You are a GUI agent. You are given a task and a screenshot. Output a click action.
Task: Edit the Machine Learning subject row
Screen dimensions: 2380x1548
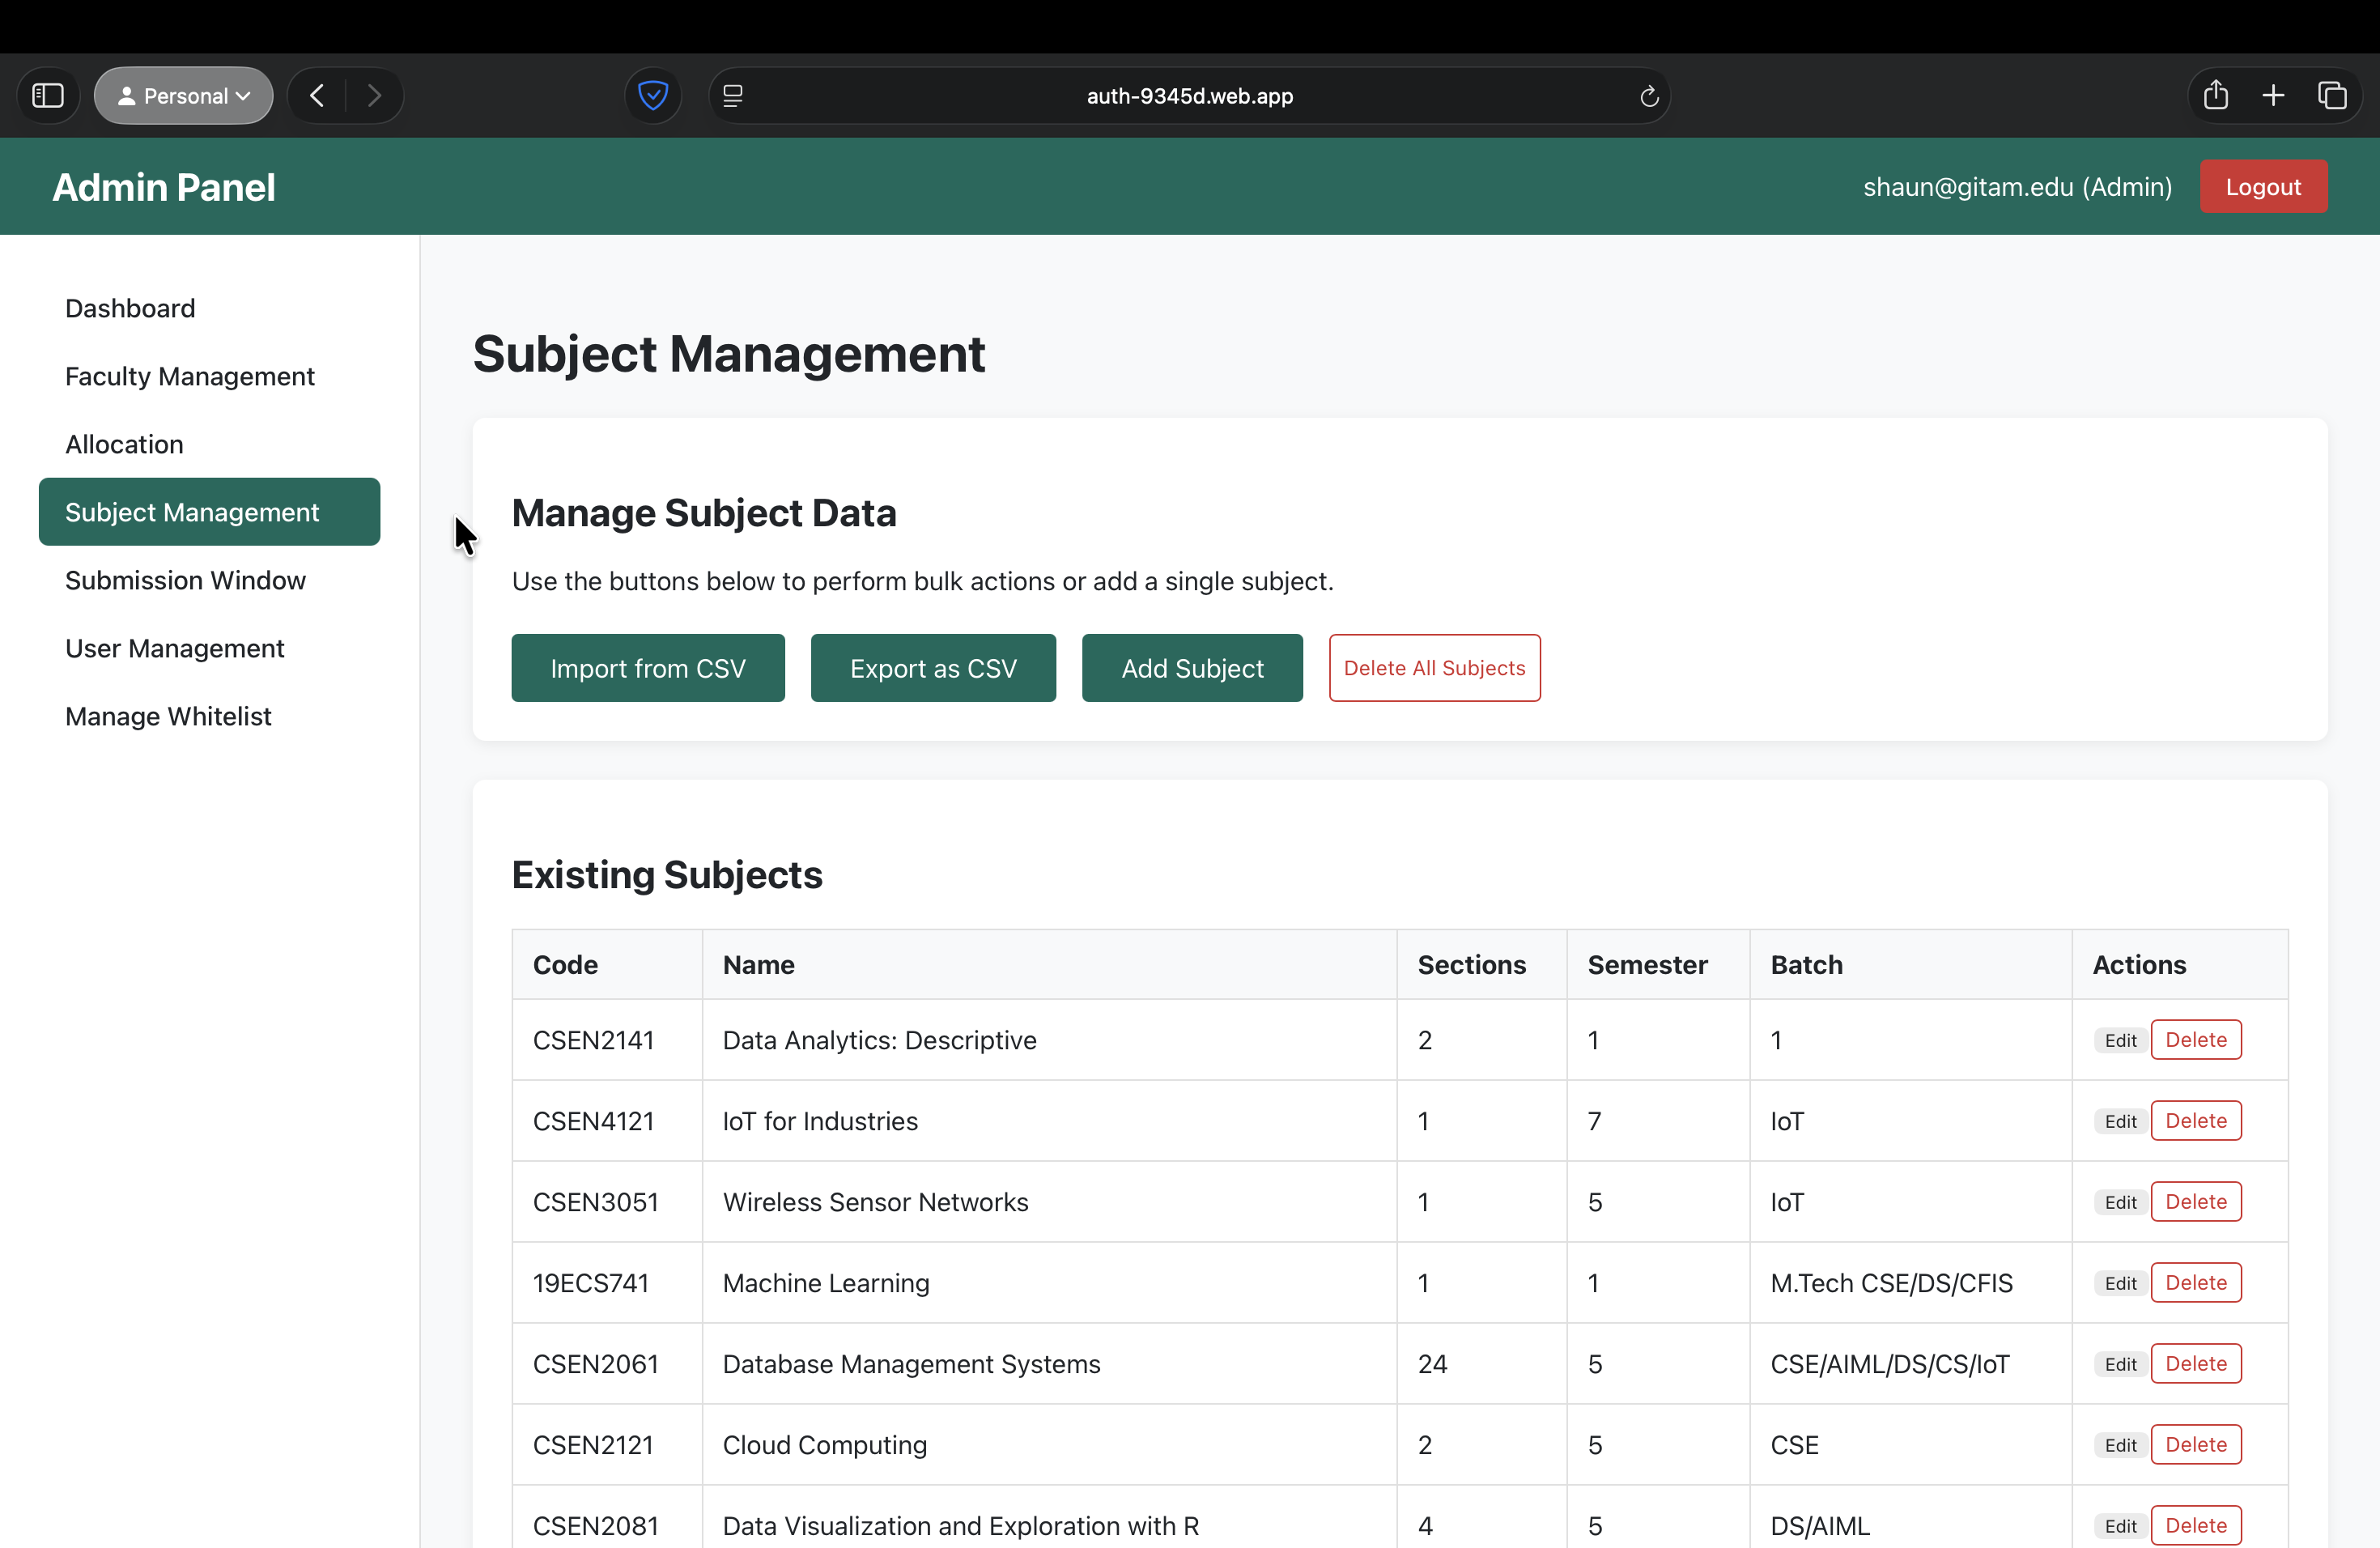pos(2119,1283)
